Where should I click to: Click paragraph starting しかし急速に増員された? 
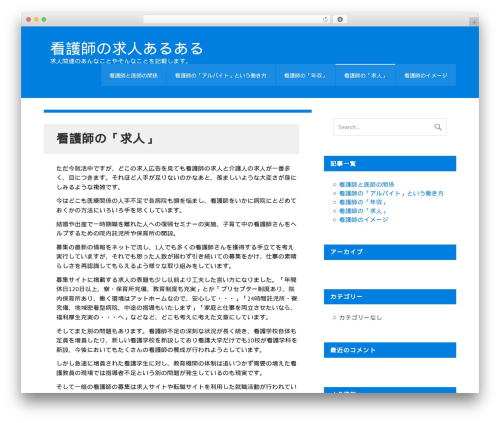pos(176,368)
